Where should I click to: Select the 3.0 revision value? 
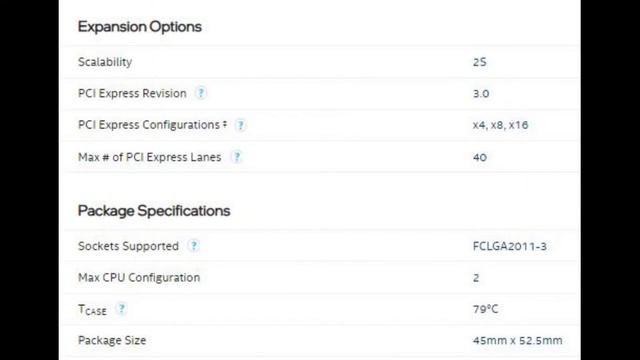point(481,94)
